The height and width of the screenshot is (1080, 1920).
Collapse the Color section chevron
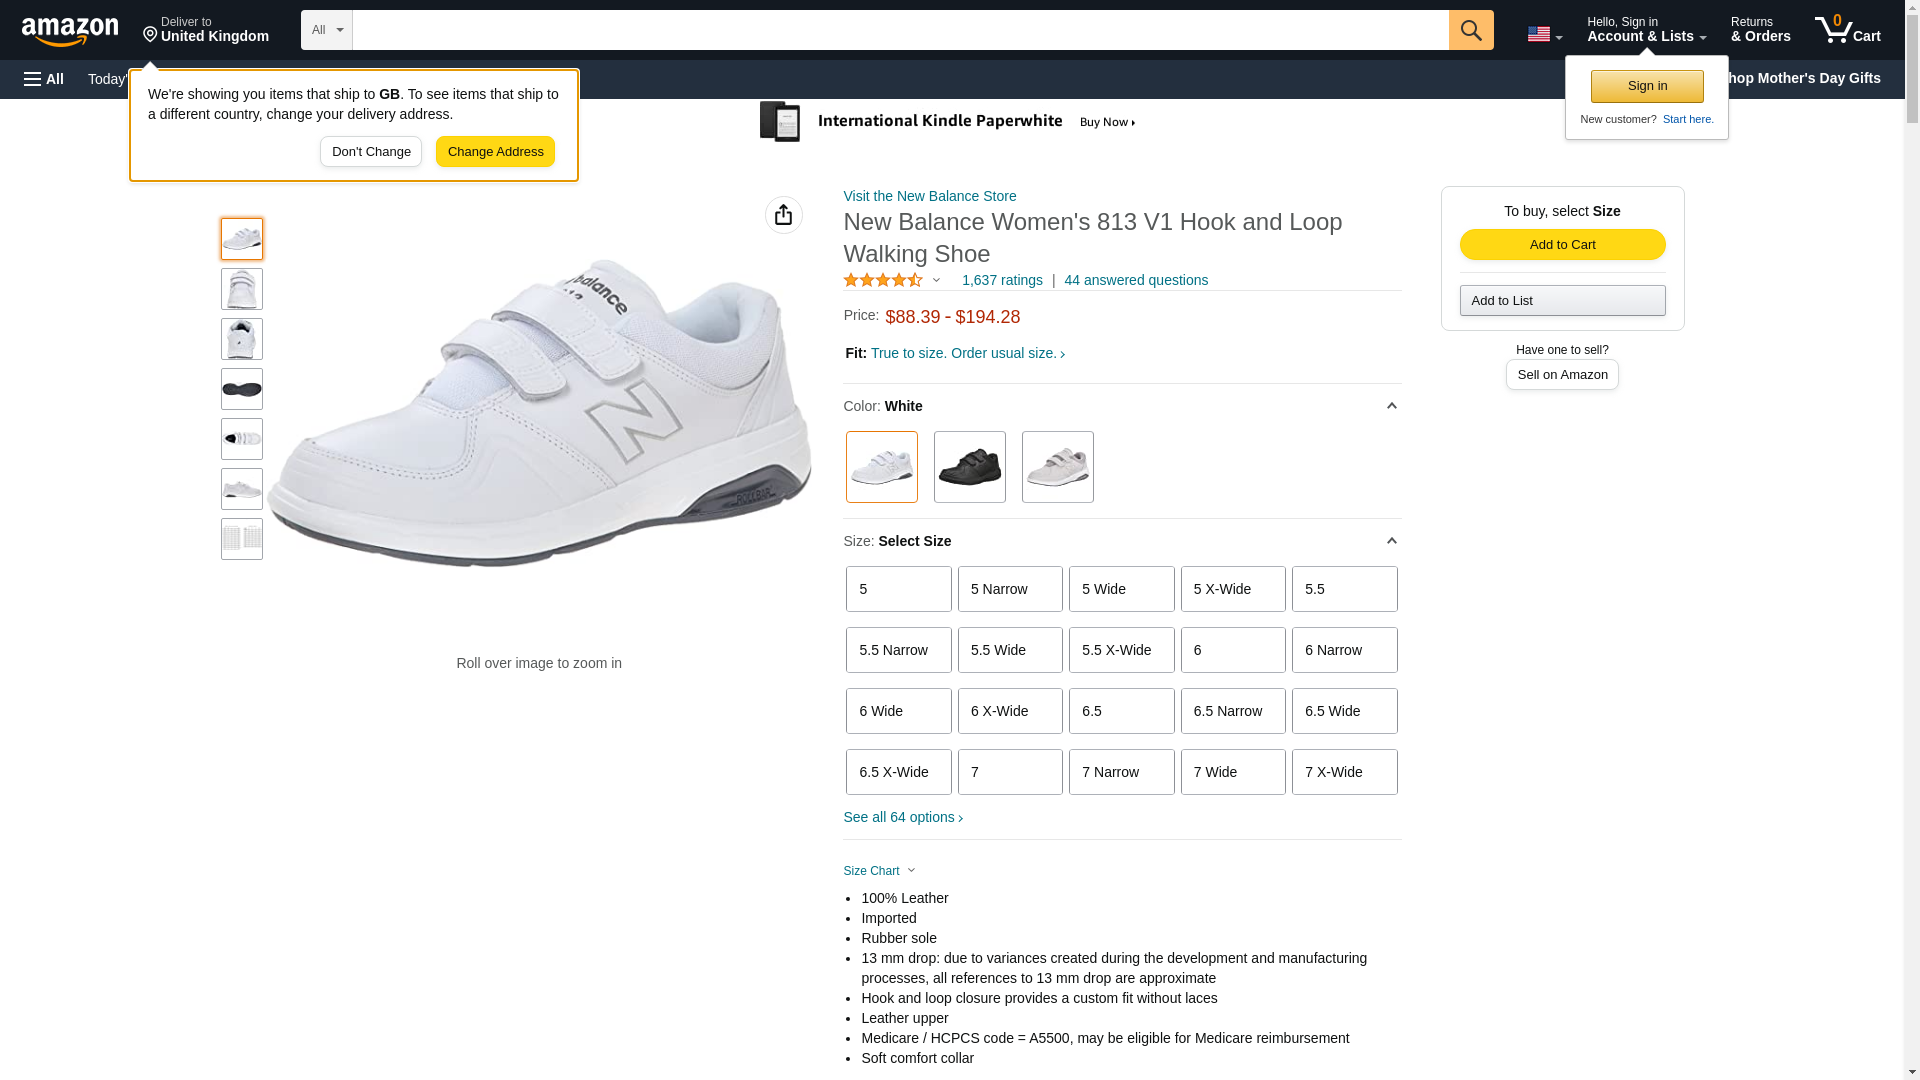coord(1391,406)
